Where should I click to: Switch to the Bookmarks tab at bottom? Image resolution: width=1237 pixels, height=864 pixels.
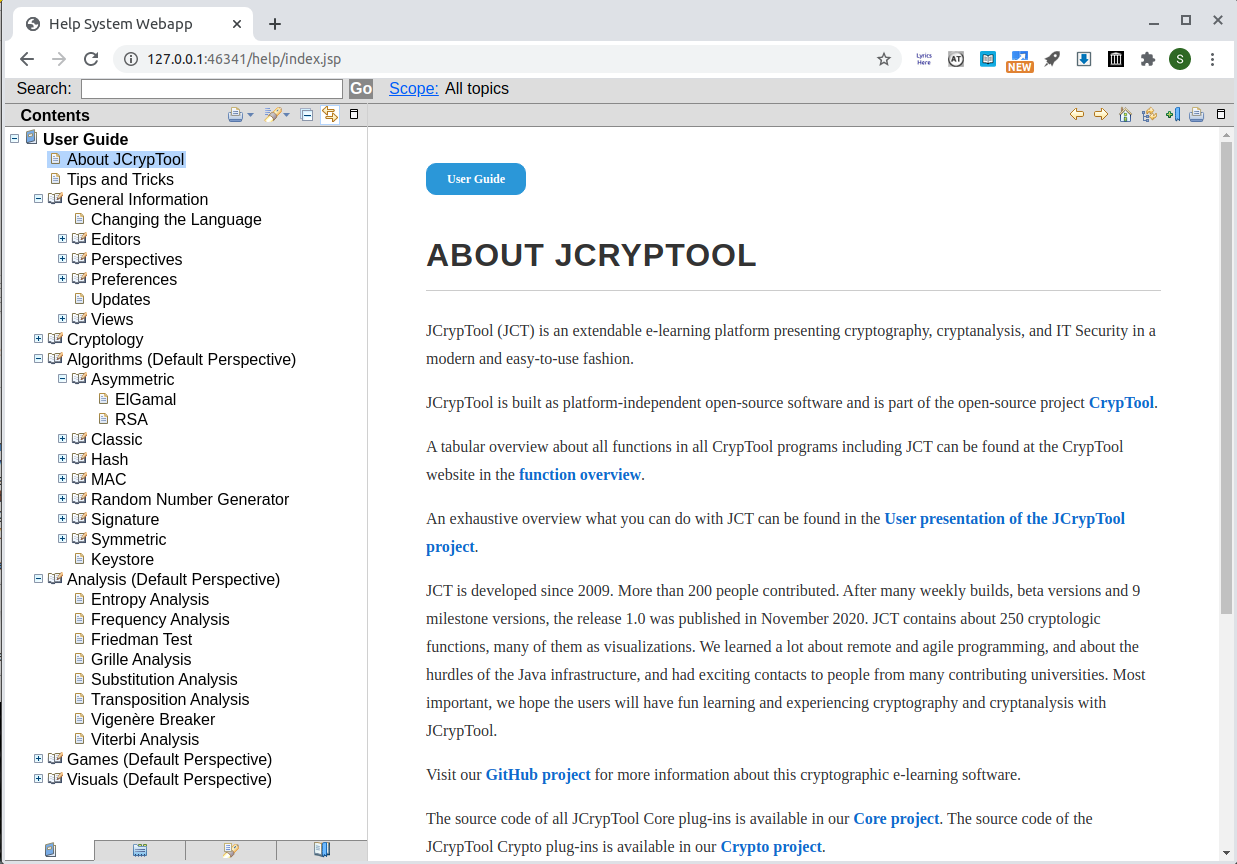click(x=322, y=850)
